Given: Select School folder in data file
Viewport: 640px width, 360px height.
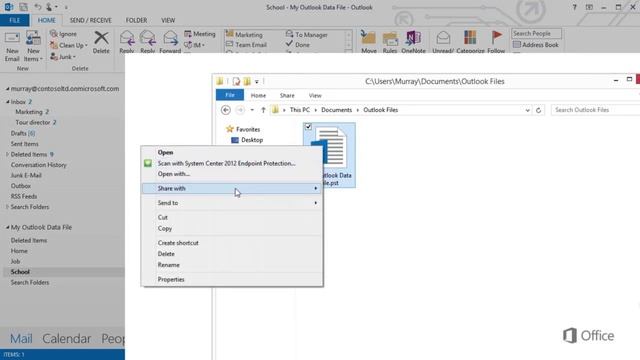Looking at the screenshot, I should click(20, 272).
